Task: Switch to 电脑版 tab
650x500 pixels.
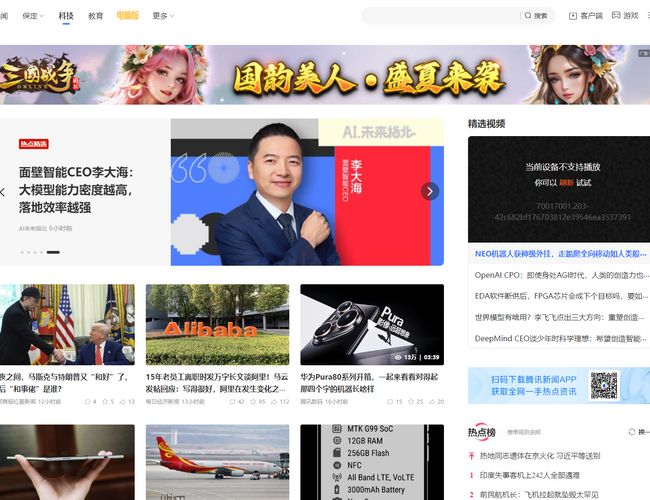Action: (127, 15)
